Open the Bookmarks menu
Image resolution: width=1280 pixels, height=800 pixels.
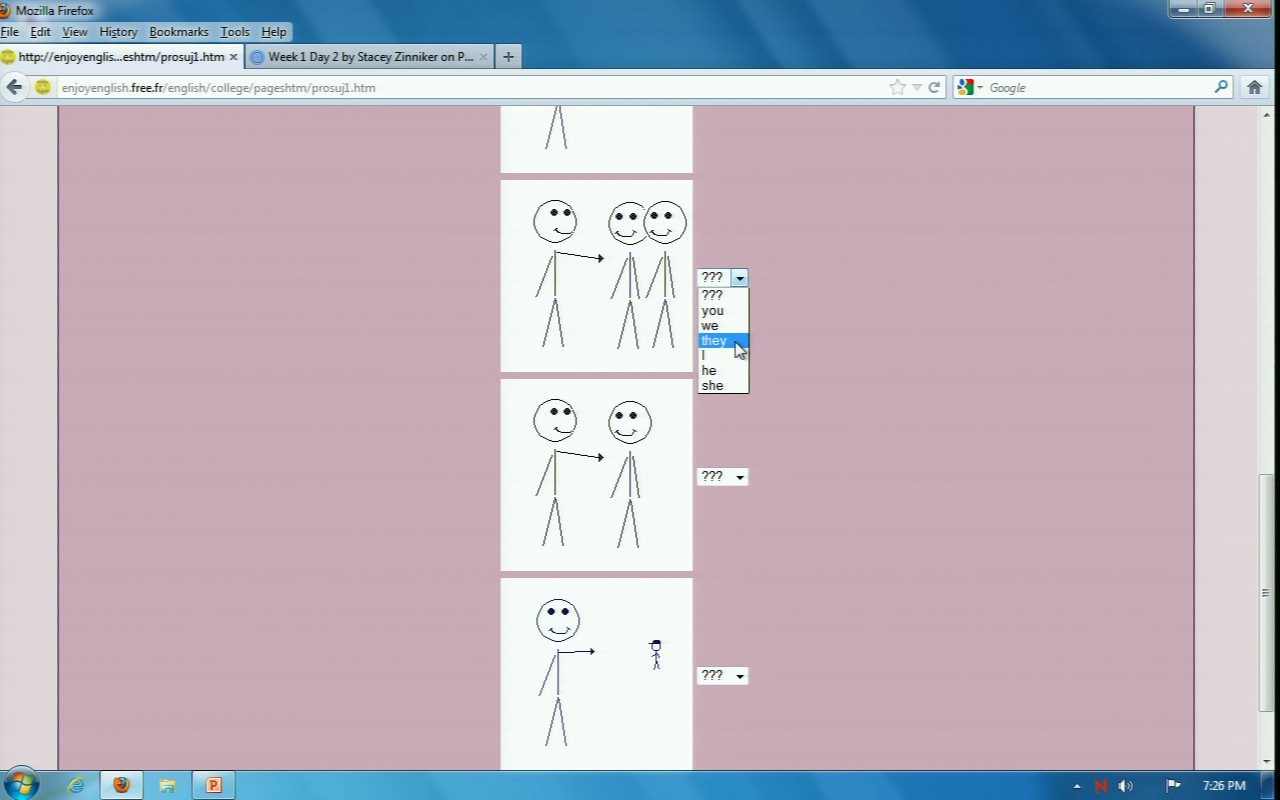pos(178,32)
